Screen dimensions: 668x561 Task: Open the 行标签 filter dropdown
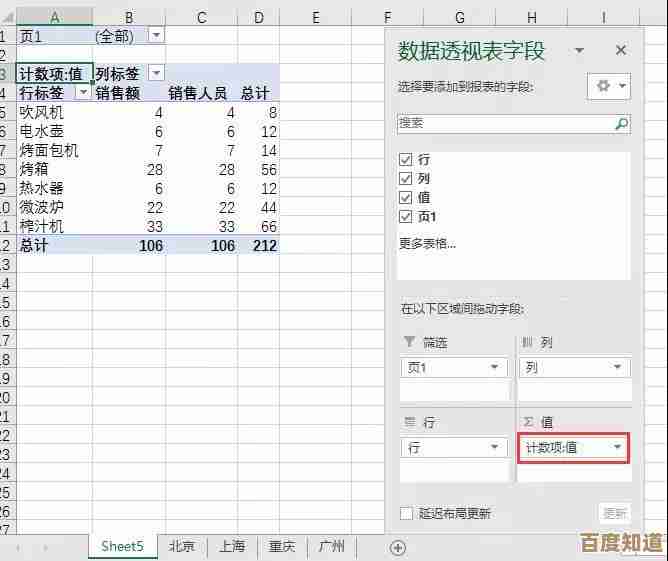pyautogui.click(x=83, y=93)
